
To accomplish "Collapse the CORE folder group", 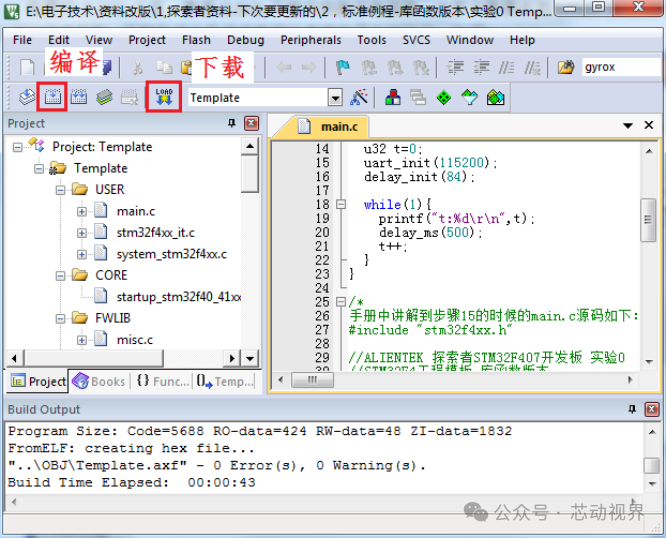I will (x=60, y=276).
